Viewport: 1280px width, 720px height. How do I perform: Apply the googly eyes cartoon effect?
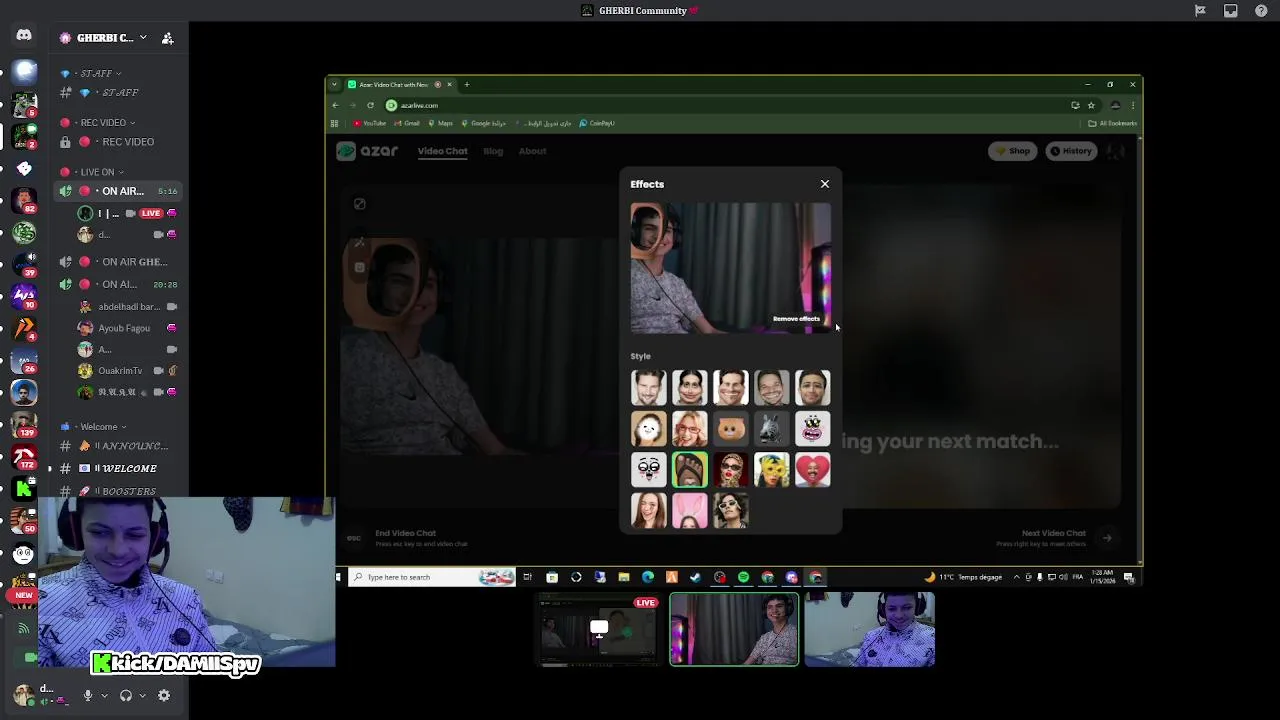(648, 470)
